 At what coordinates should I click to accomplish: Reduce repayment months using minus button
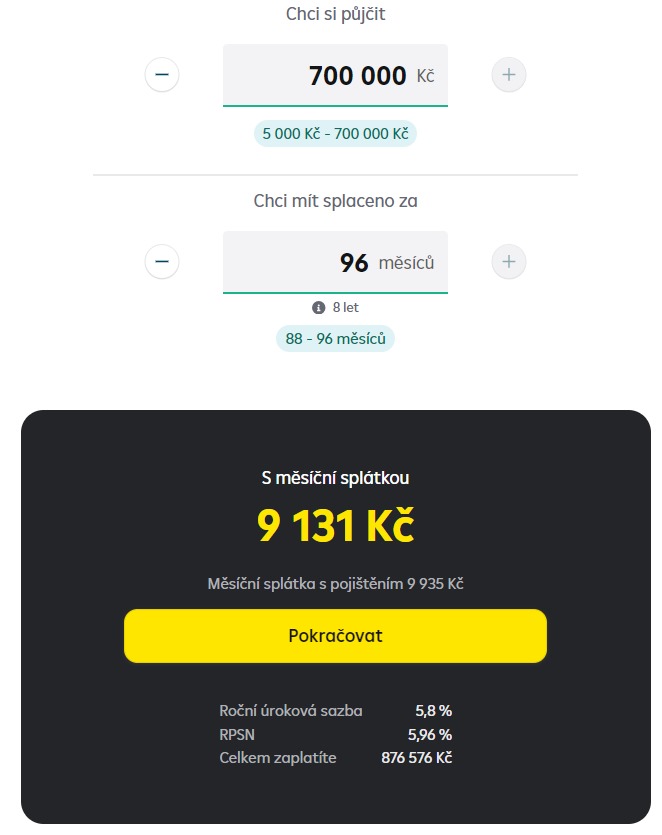[x=162, y=262]
